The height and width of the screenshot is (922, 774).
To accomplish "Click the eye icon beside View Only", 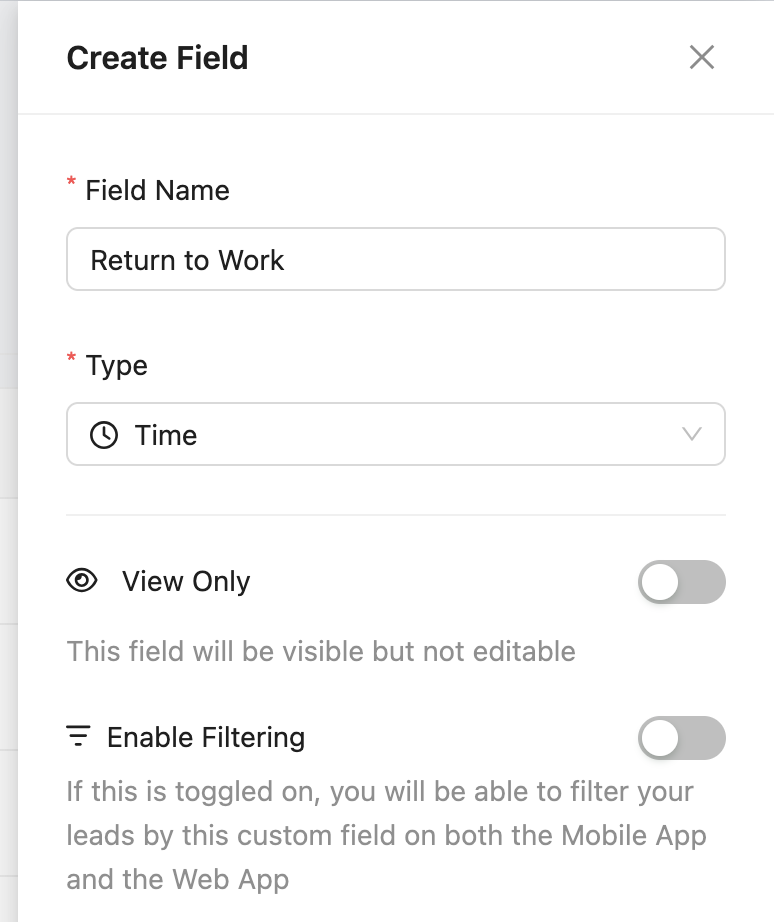I will [x=82, y=581].
